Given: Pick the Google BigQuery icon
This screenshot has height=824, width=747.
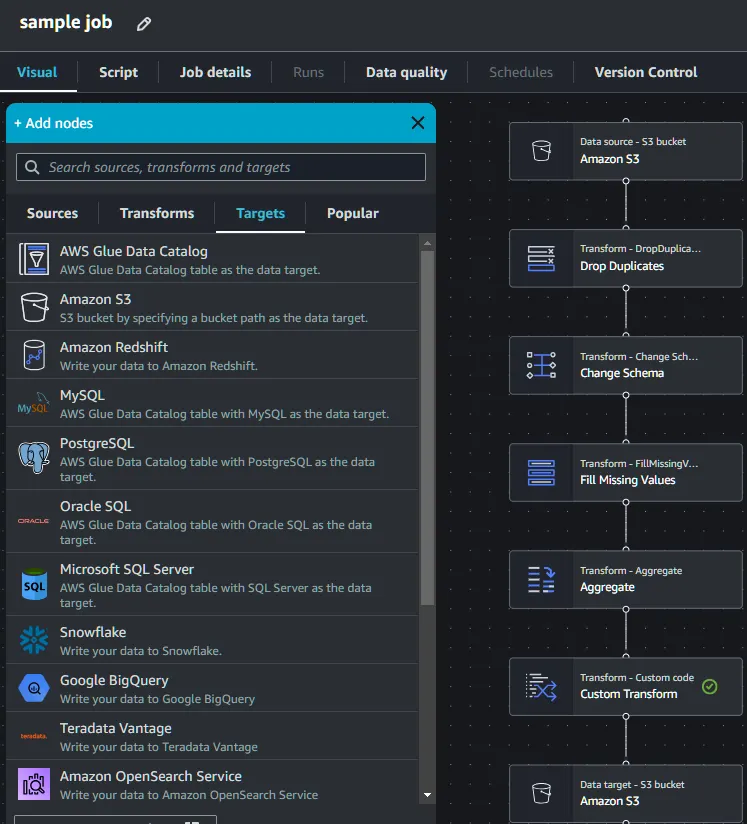Looking at the screenshot, I should (x=34, y=688).
